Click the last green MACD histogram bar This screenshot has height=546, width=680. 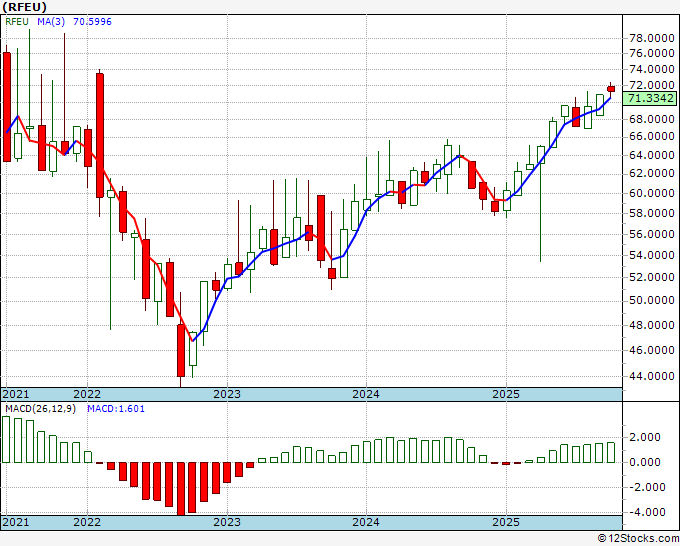coord(611,452)
